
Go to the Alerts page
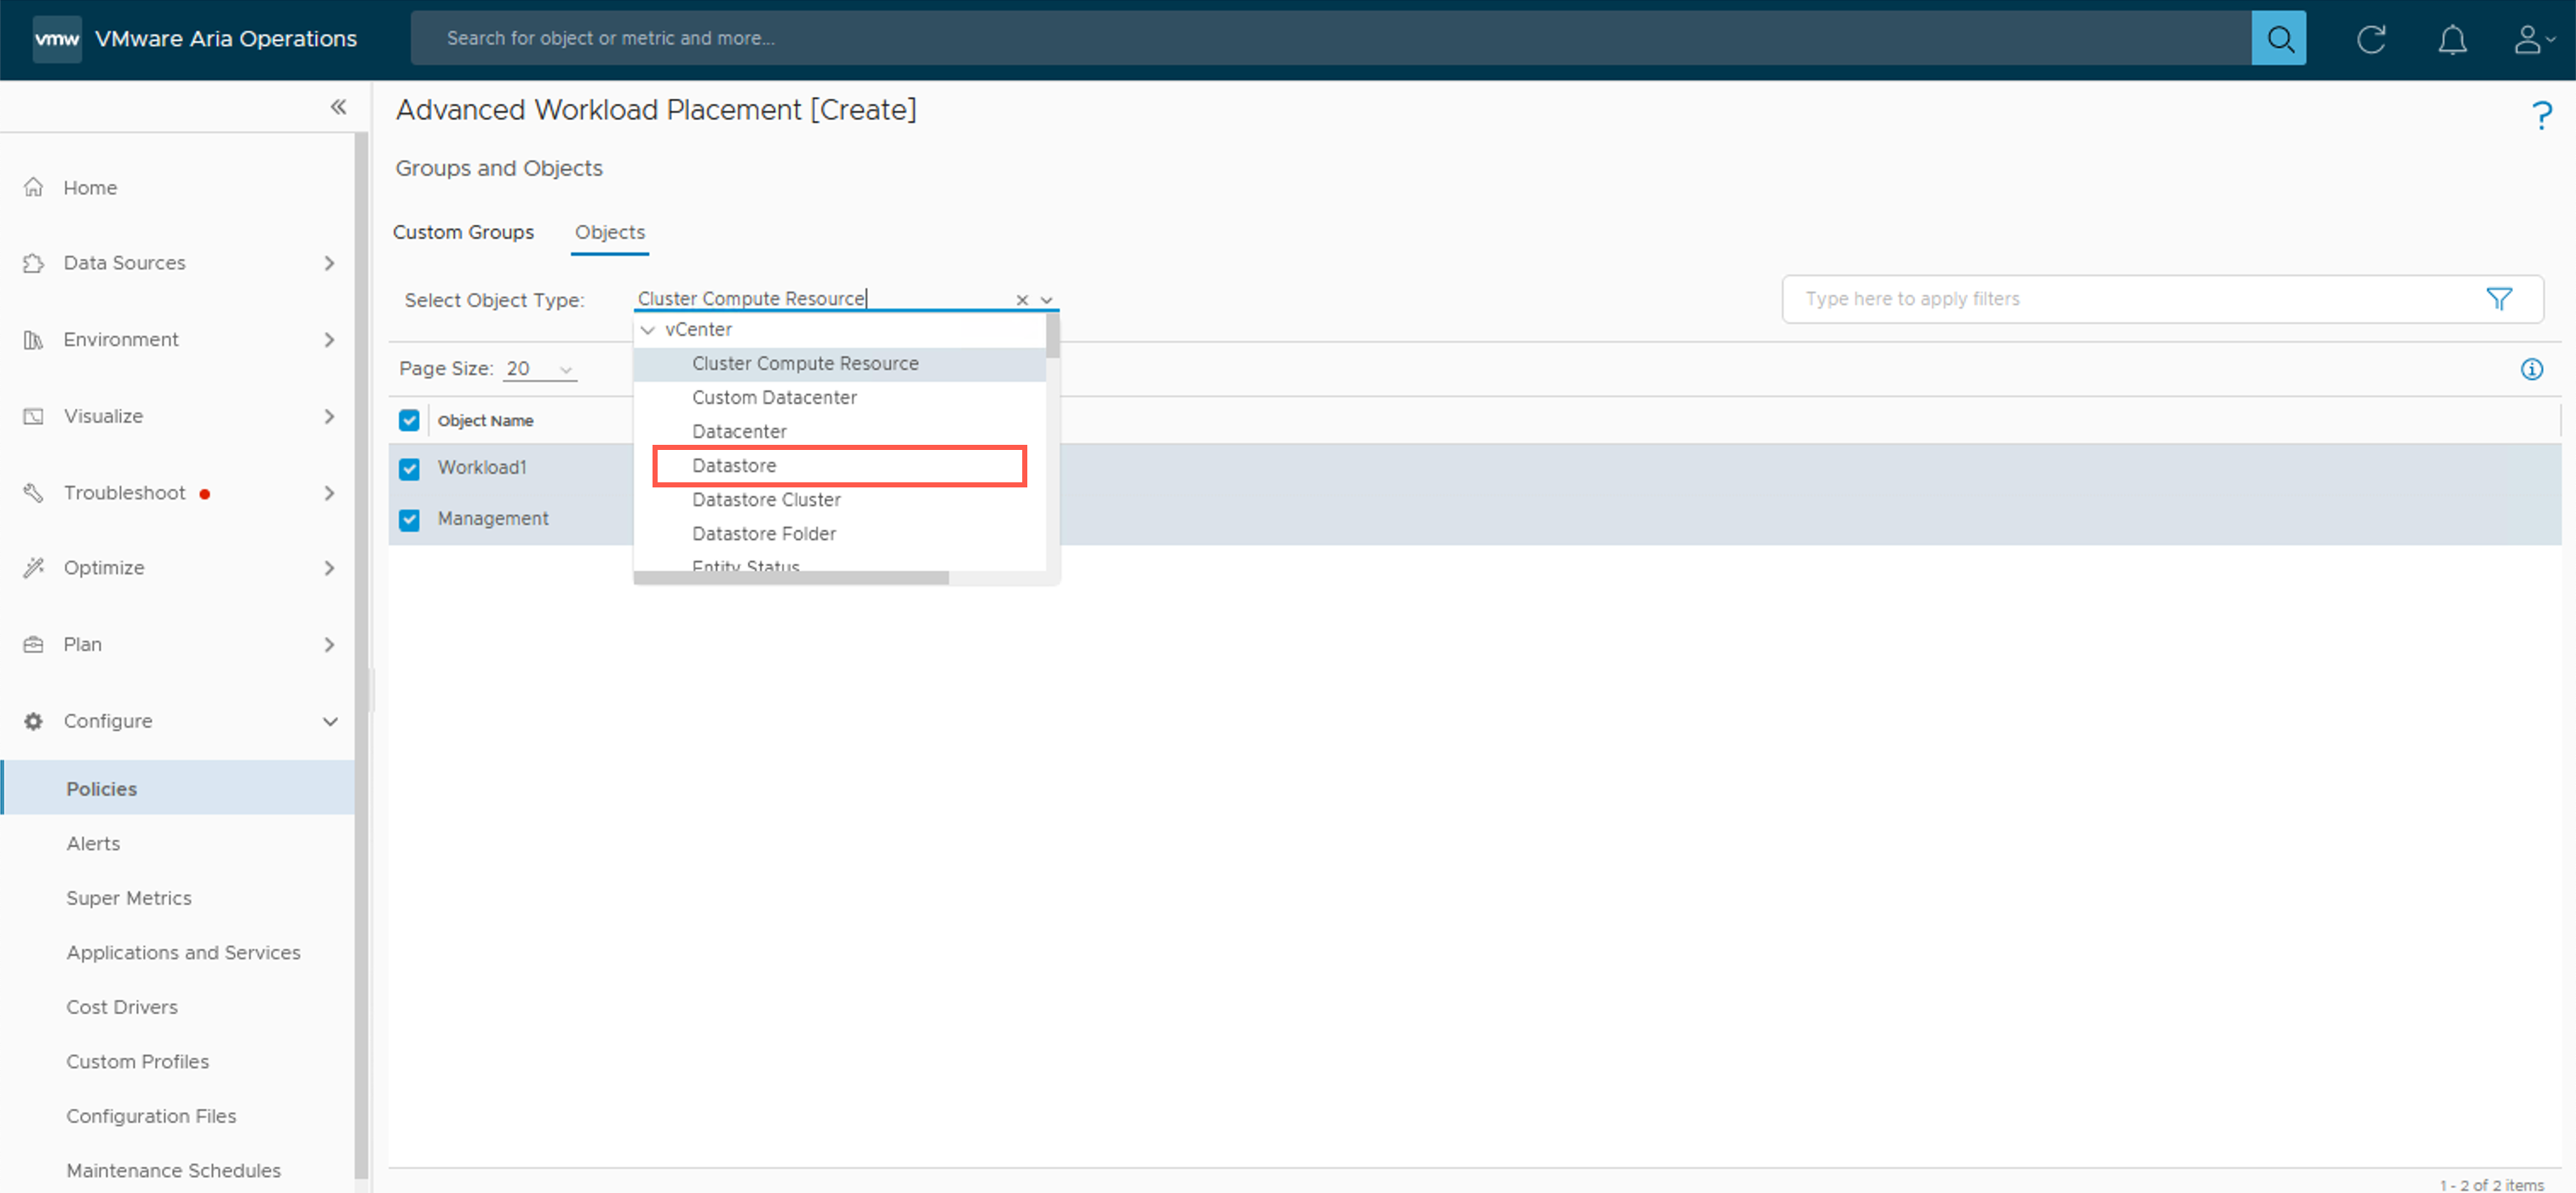[93, 843]
